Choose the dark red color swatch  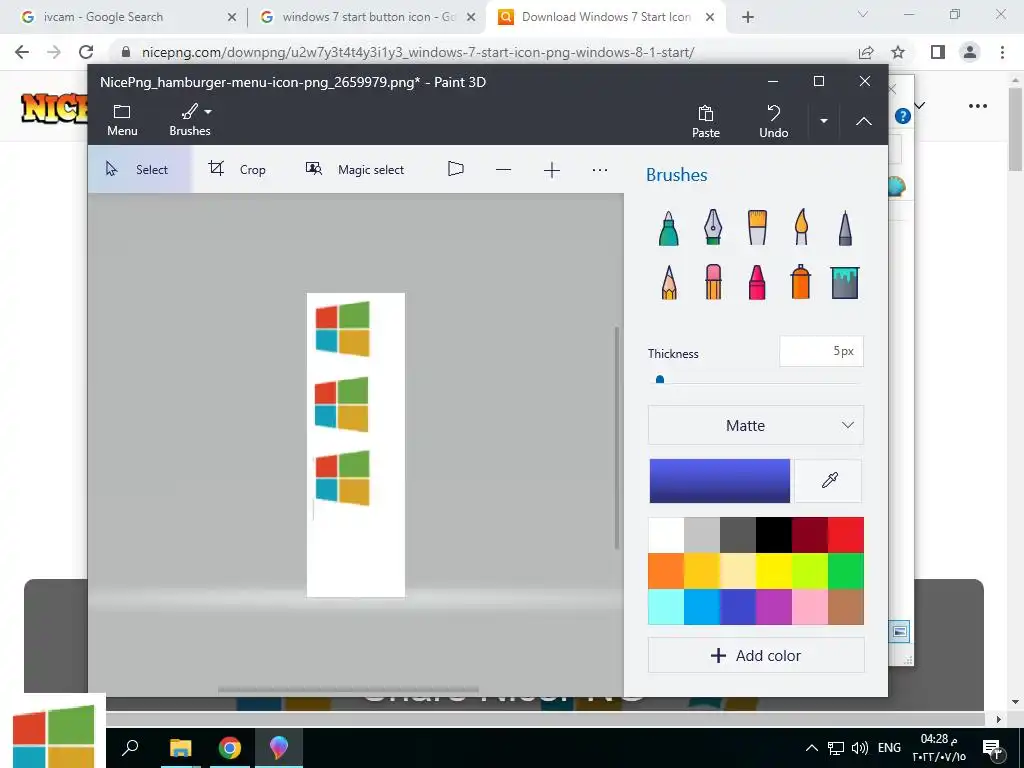(x=810, y=535)
